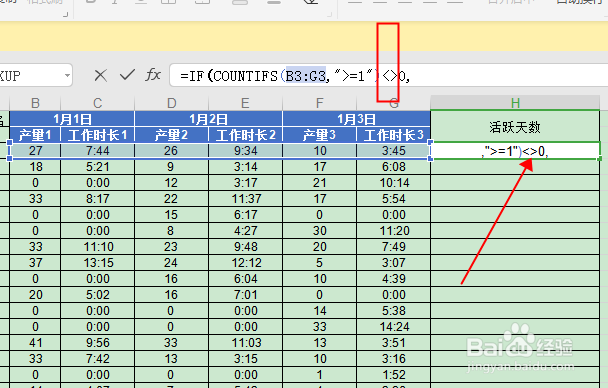Select cell with time 6:04

tap(245, 279)
